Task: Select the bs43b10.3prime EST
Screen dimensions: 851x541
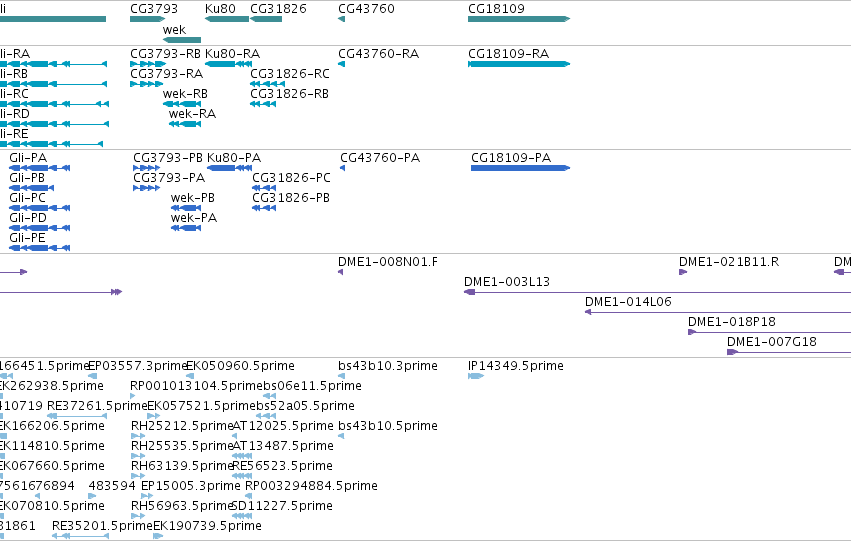Action: (x=341, y=376)
